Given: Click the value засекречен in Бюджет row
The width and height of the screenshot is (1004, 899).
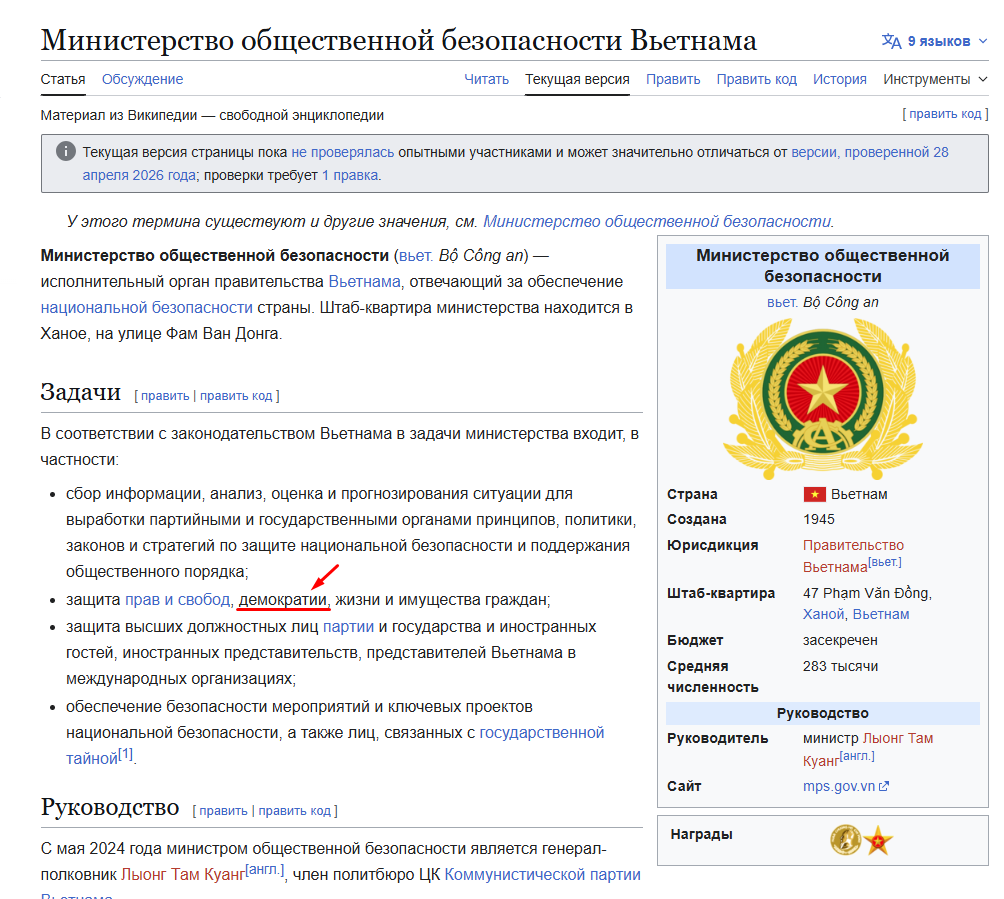Looking at the screenshot, I should tap(840, 640).
